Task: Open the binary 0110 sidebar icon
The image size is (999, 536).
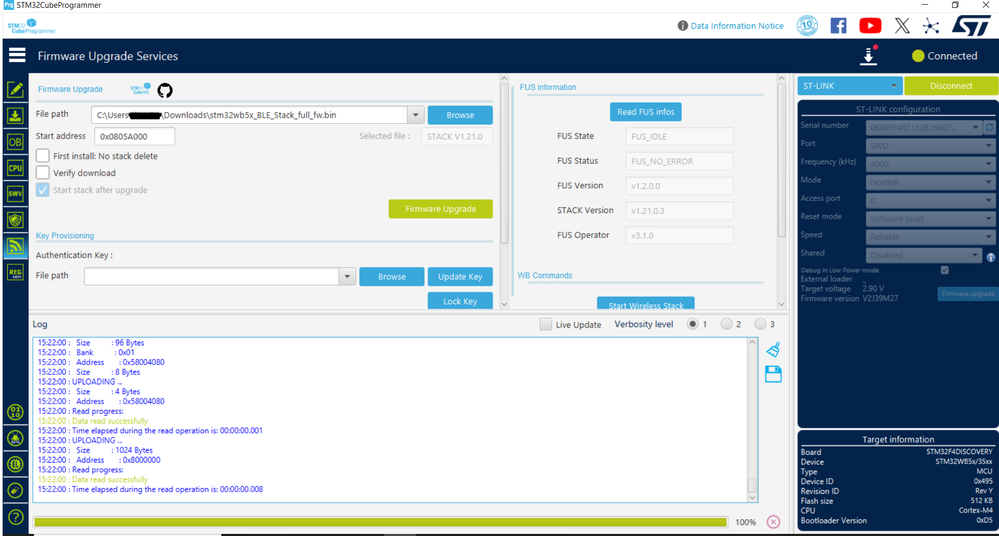Action: pyautogui.click(x=15, y=412)
